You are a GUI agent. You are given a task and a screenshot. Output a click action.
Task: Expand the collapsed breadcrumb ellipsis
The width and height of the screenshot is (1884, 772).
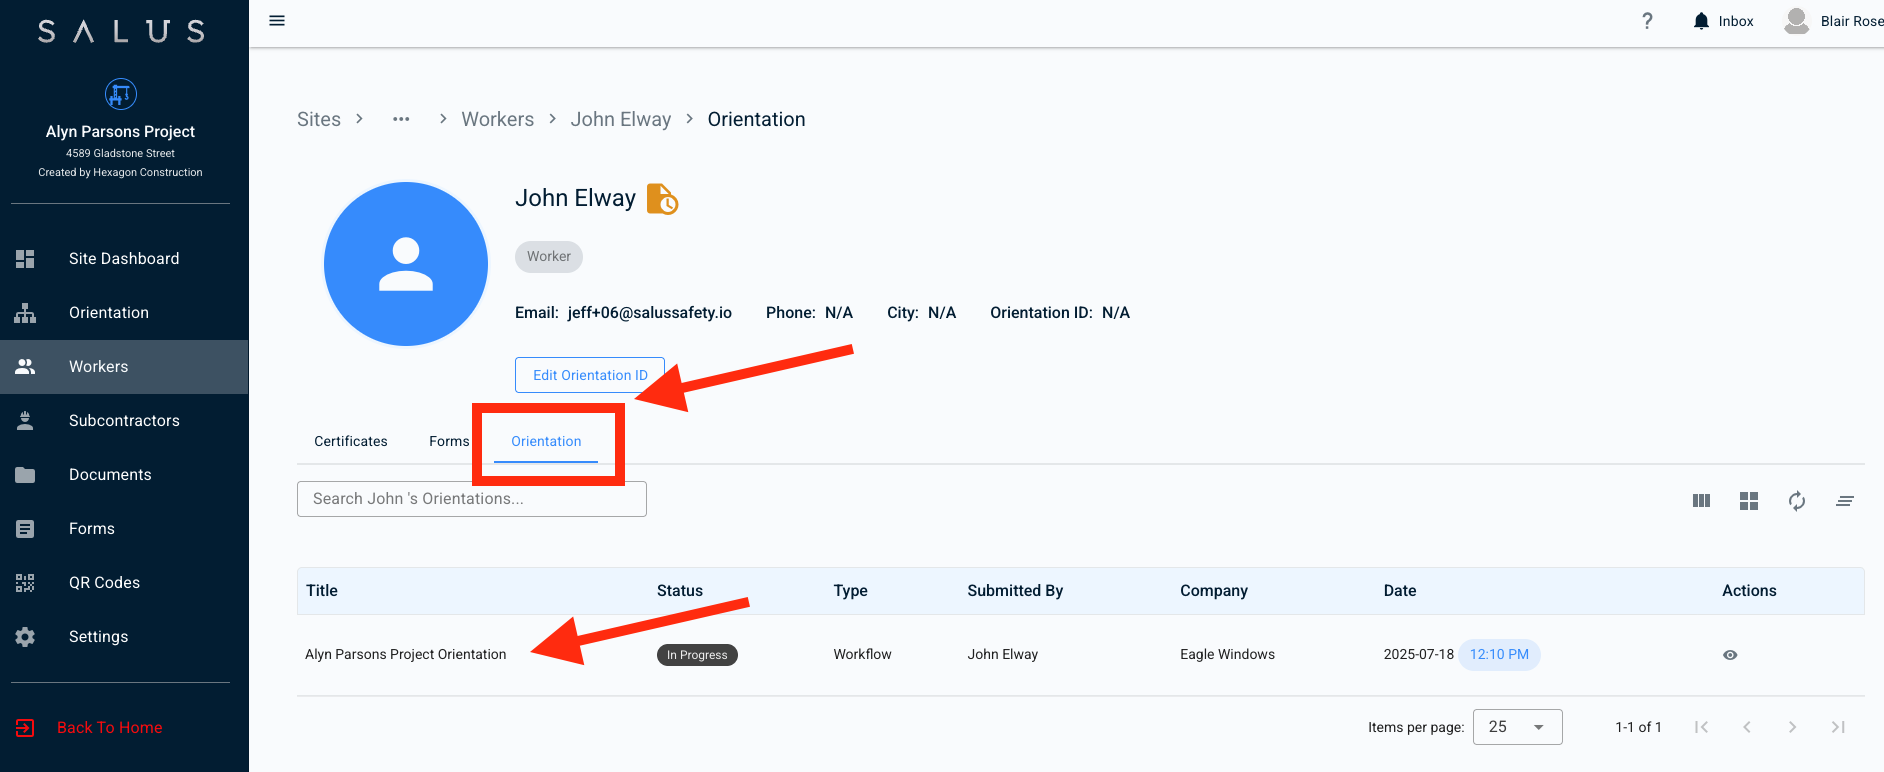(401, 119)
